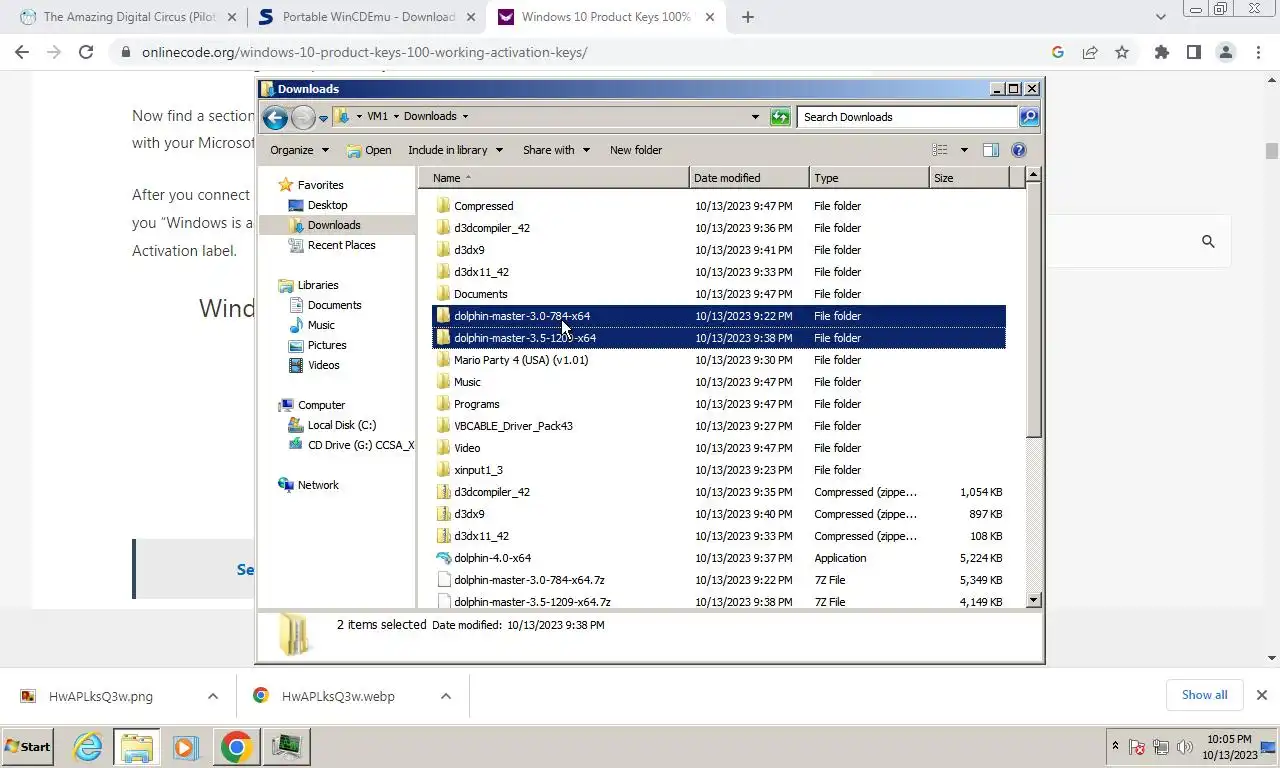The width and height of the screenshot is (1280, 768).
Task: Click the Chrome taskbar icon
Action: coord(236,747)
